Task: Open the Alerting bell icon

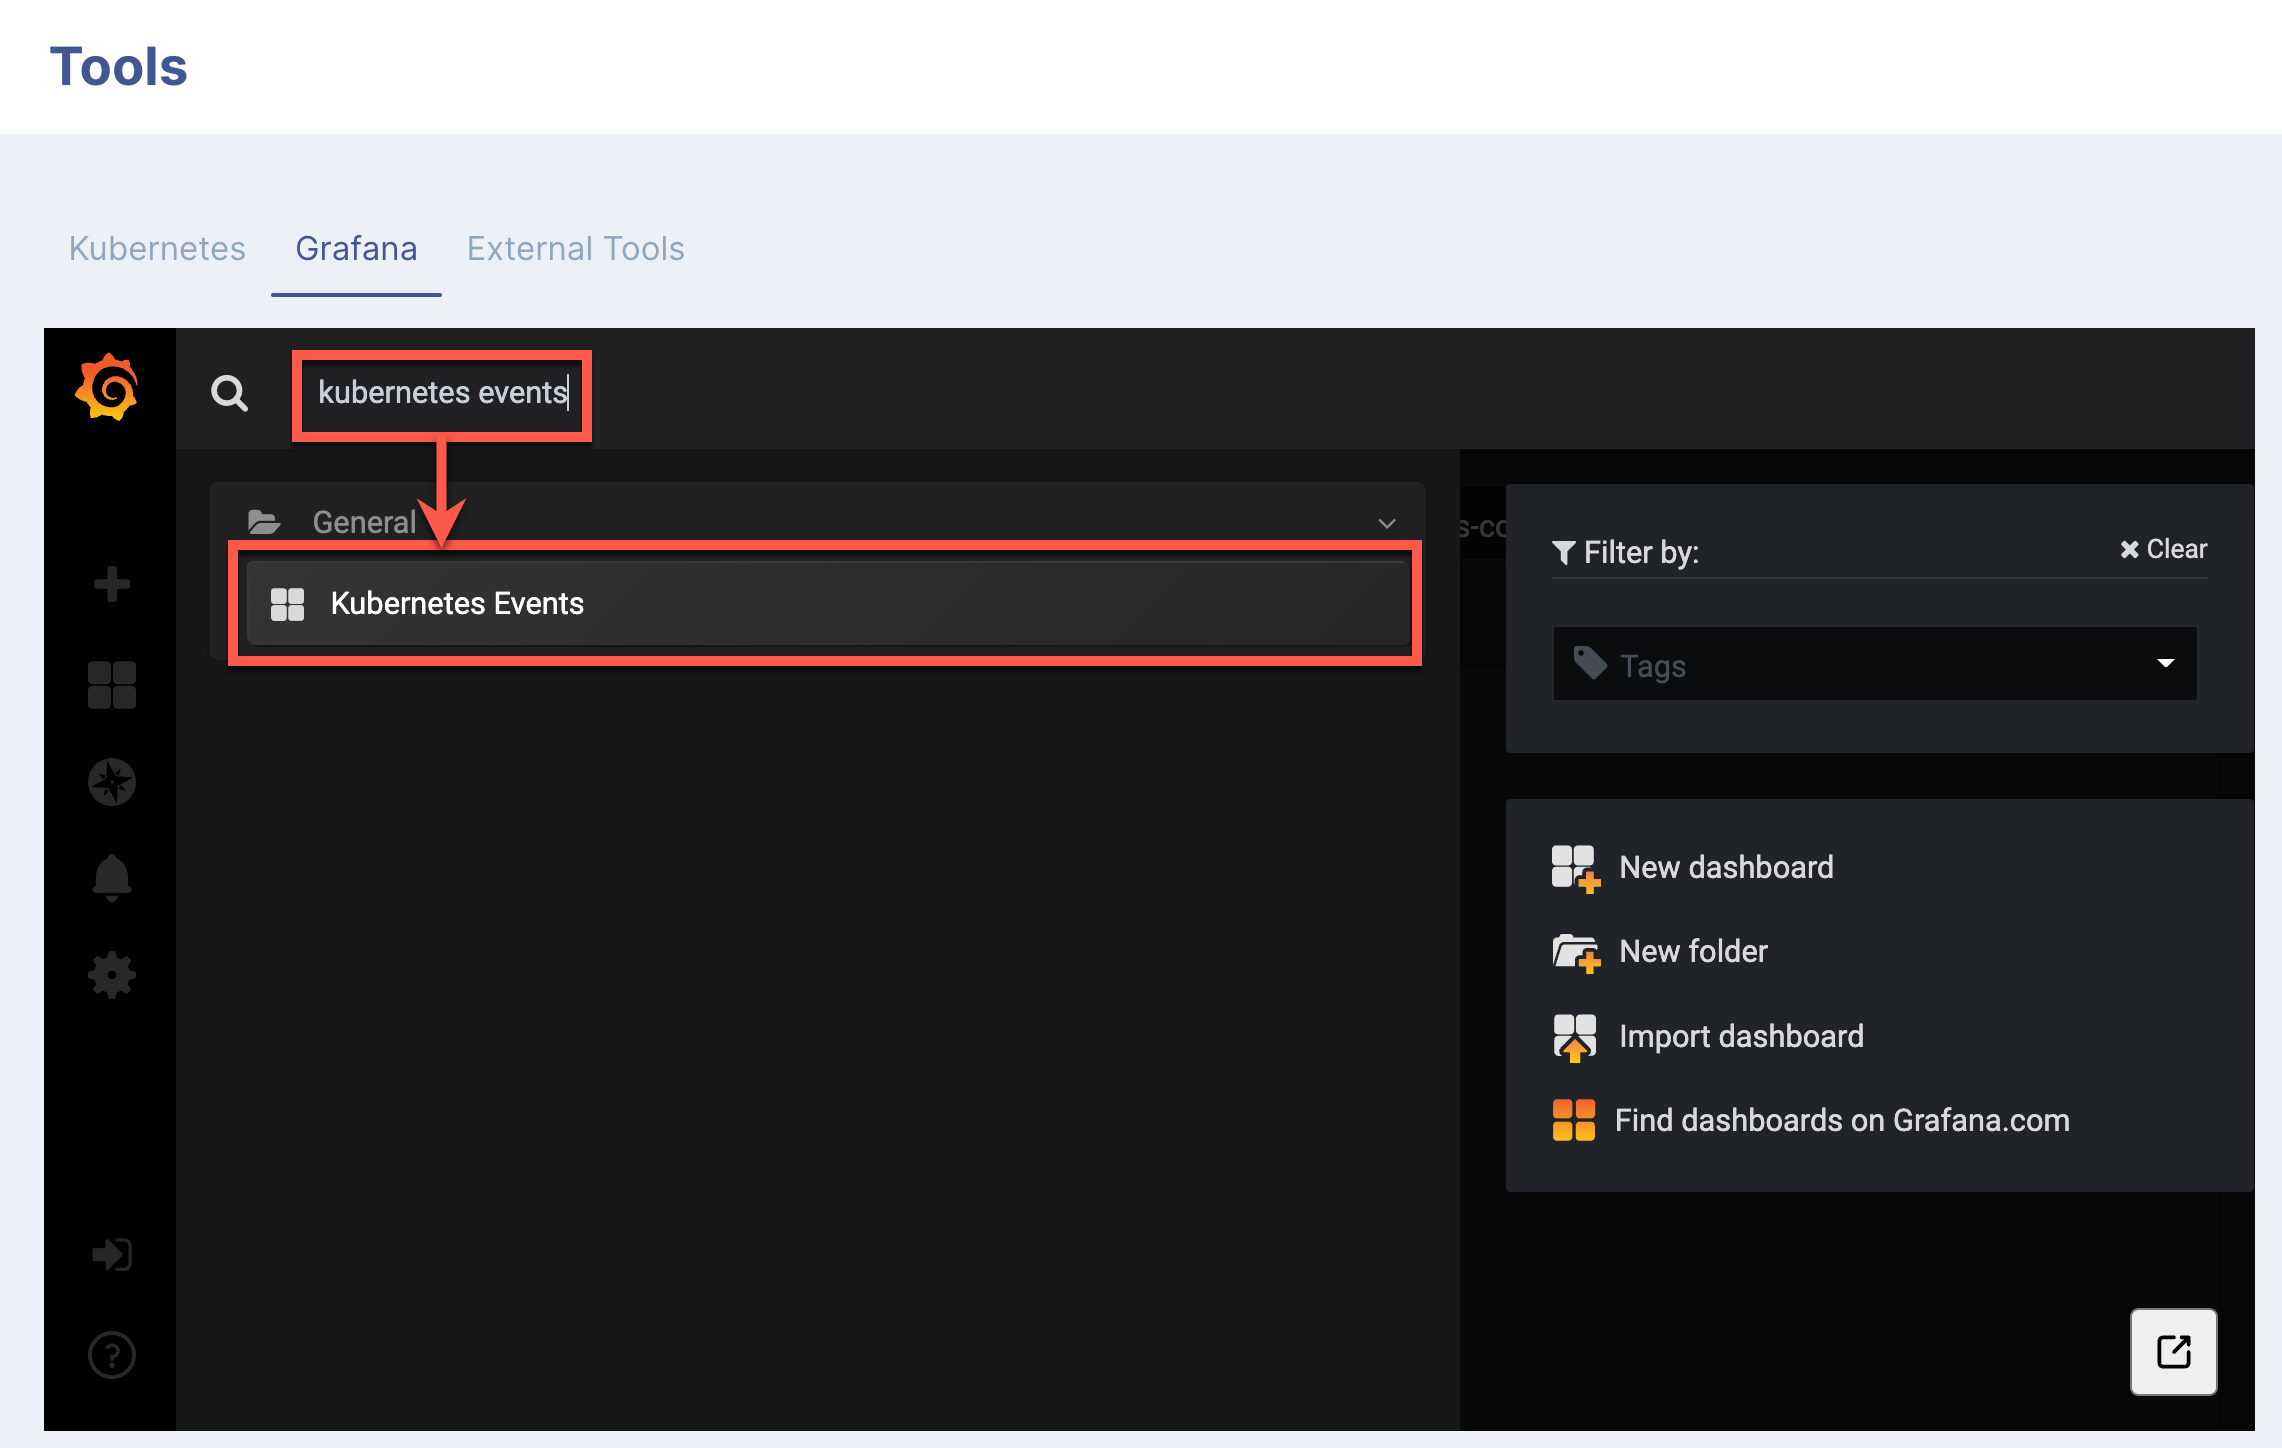Action: tap(111, 878)
